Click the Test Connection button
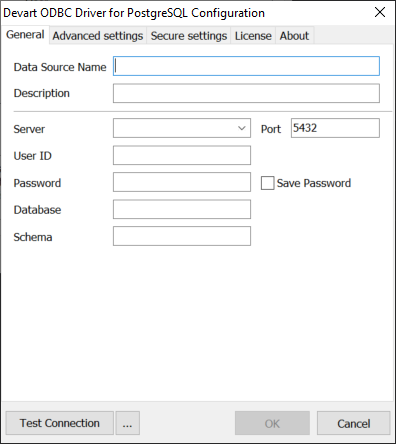The image size is (396, 444). tap(60, 423)
